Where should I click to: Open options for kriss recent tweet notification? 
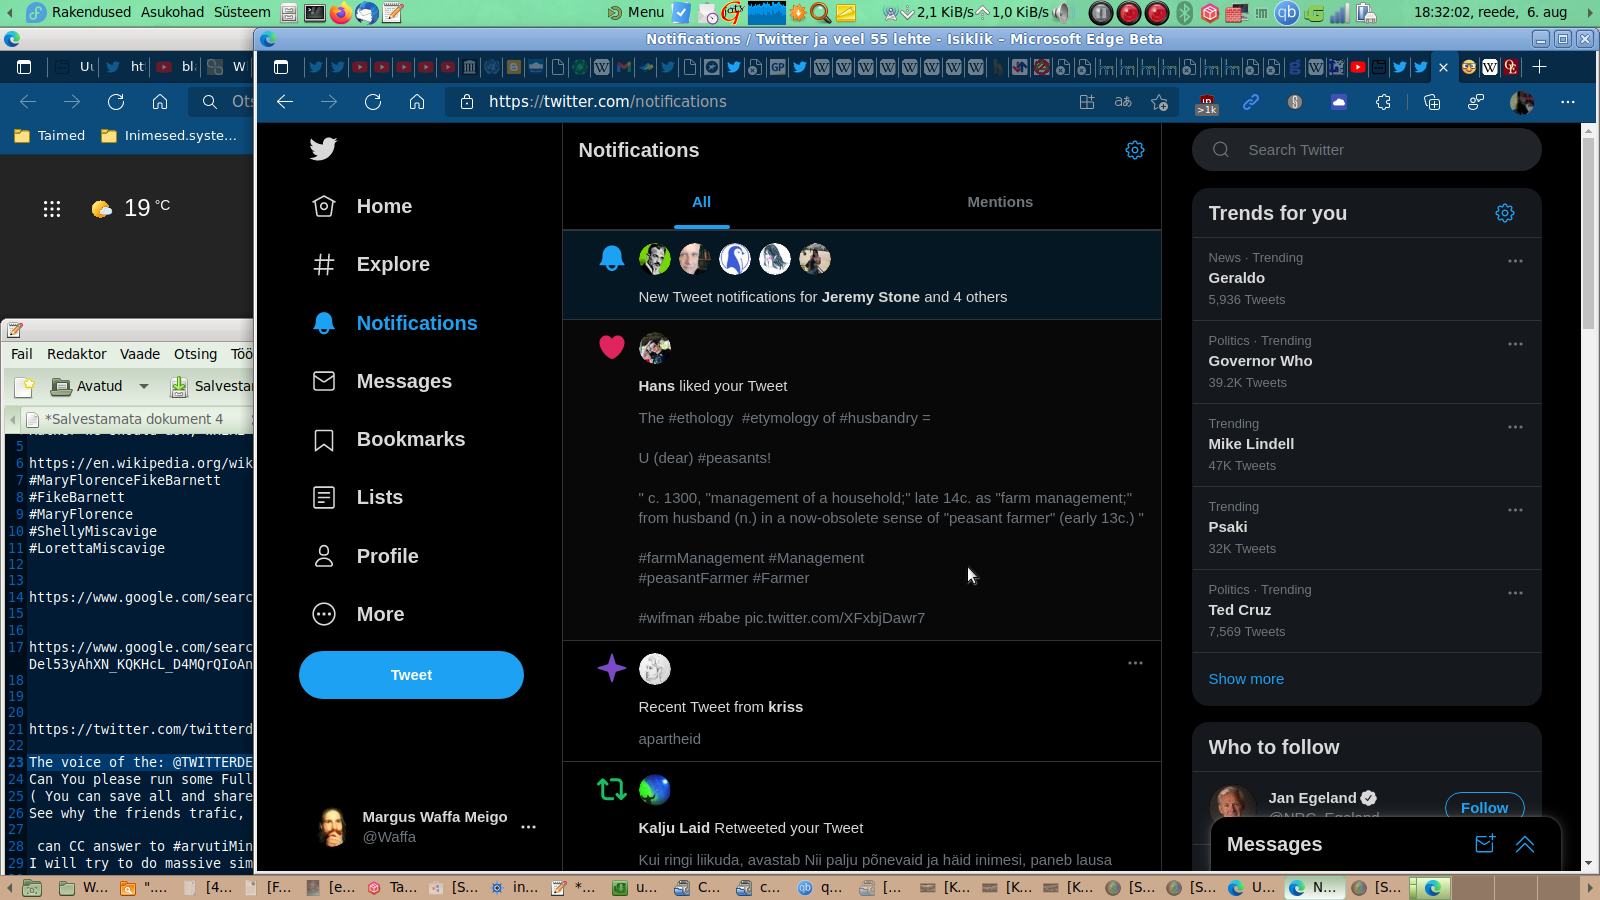(x=1135, y=663)
